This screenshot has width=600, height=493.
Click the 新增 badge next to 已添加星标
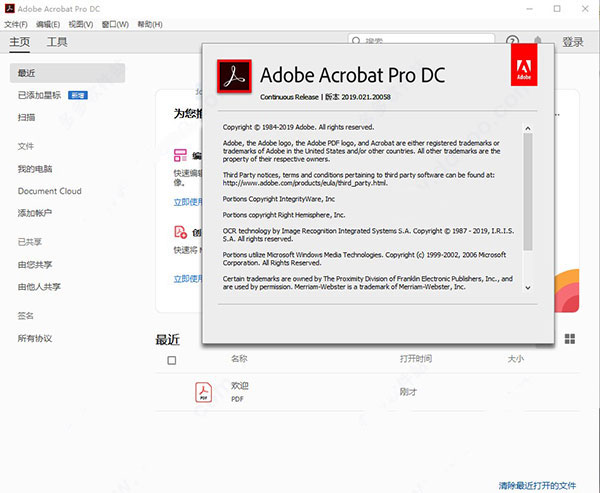click(78, 95)
